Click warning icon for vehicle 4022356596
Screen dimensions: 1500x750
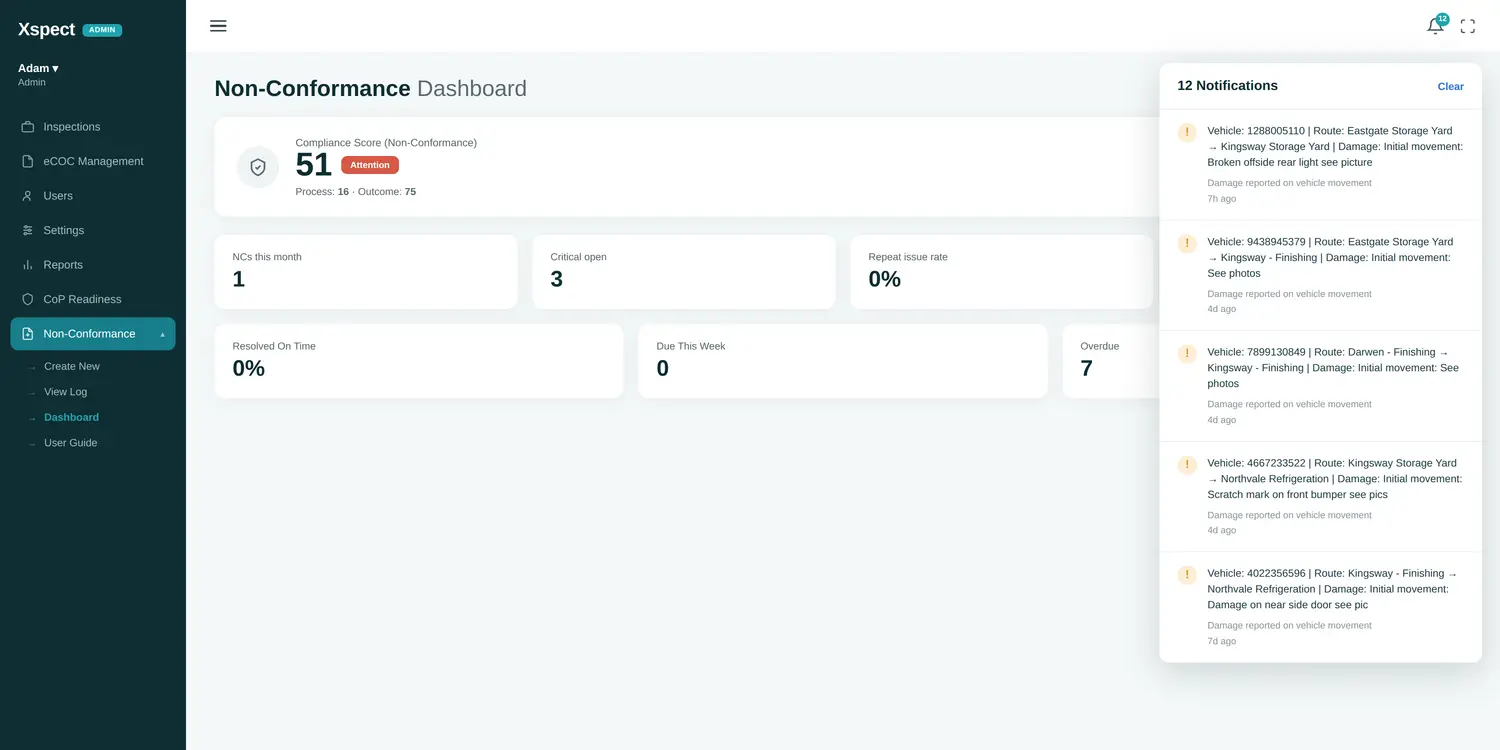(1187, 574)
